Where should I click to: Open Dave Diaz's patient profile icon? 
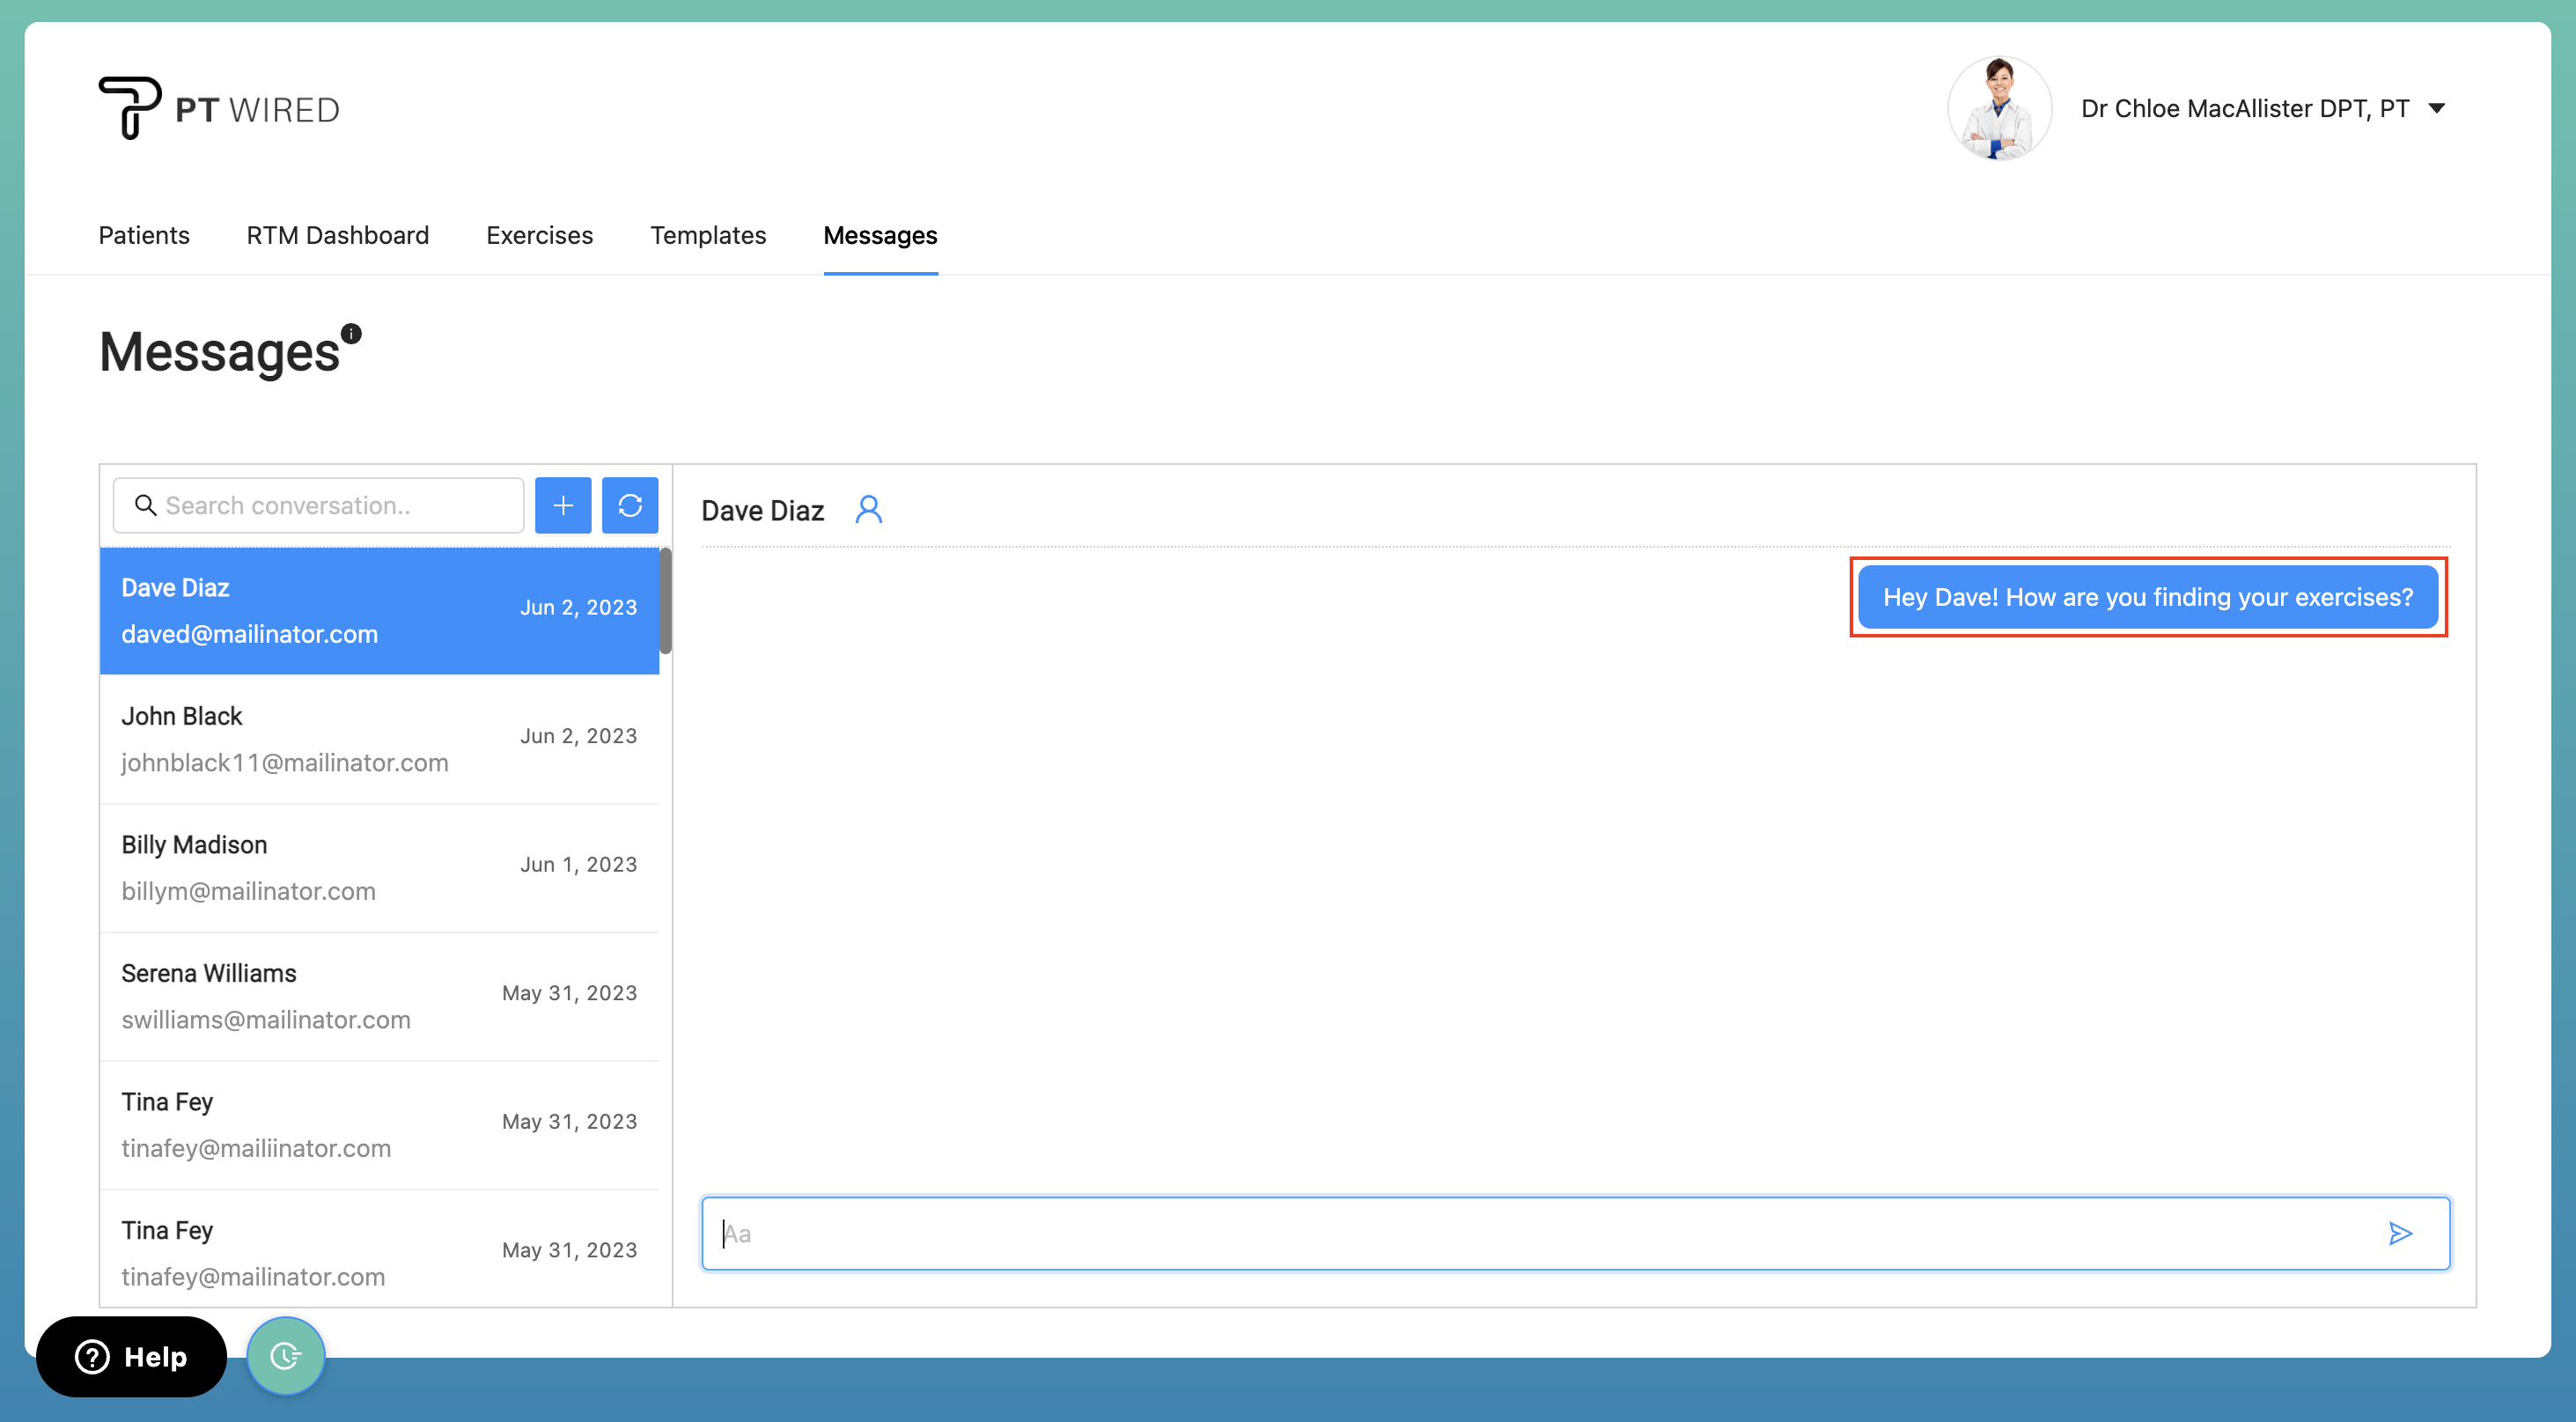[869, 510]
